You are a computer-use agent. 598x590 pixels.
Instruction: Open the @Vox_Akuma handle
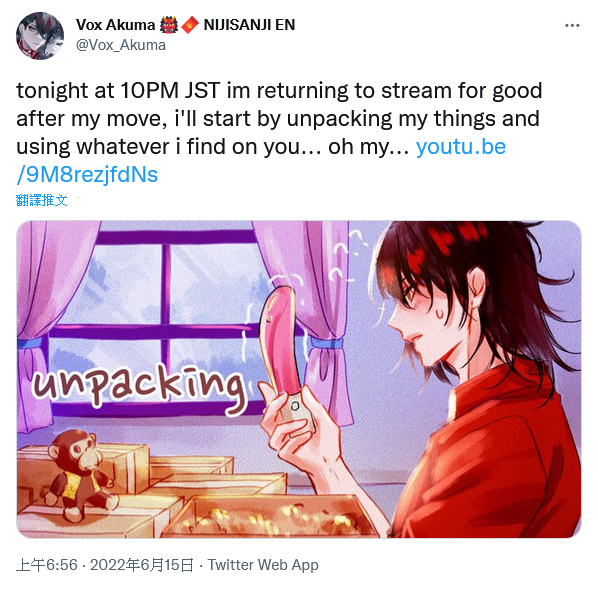coord(121,45)
